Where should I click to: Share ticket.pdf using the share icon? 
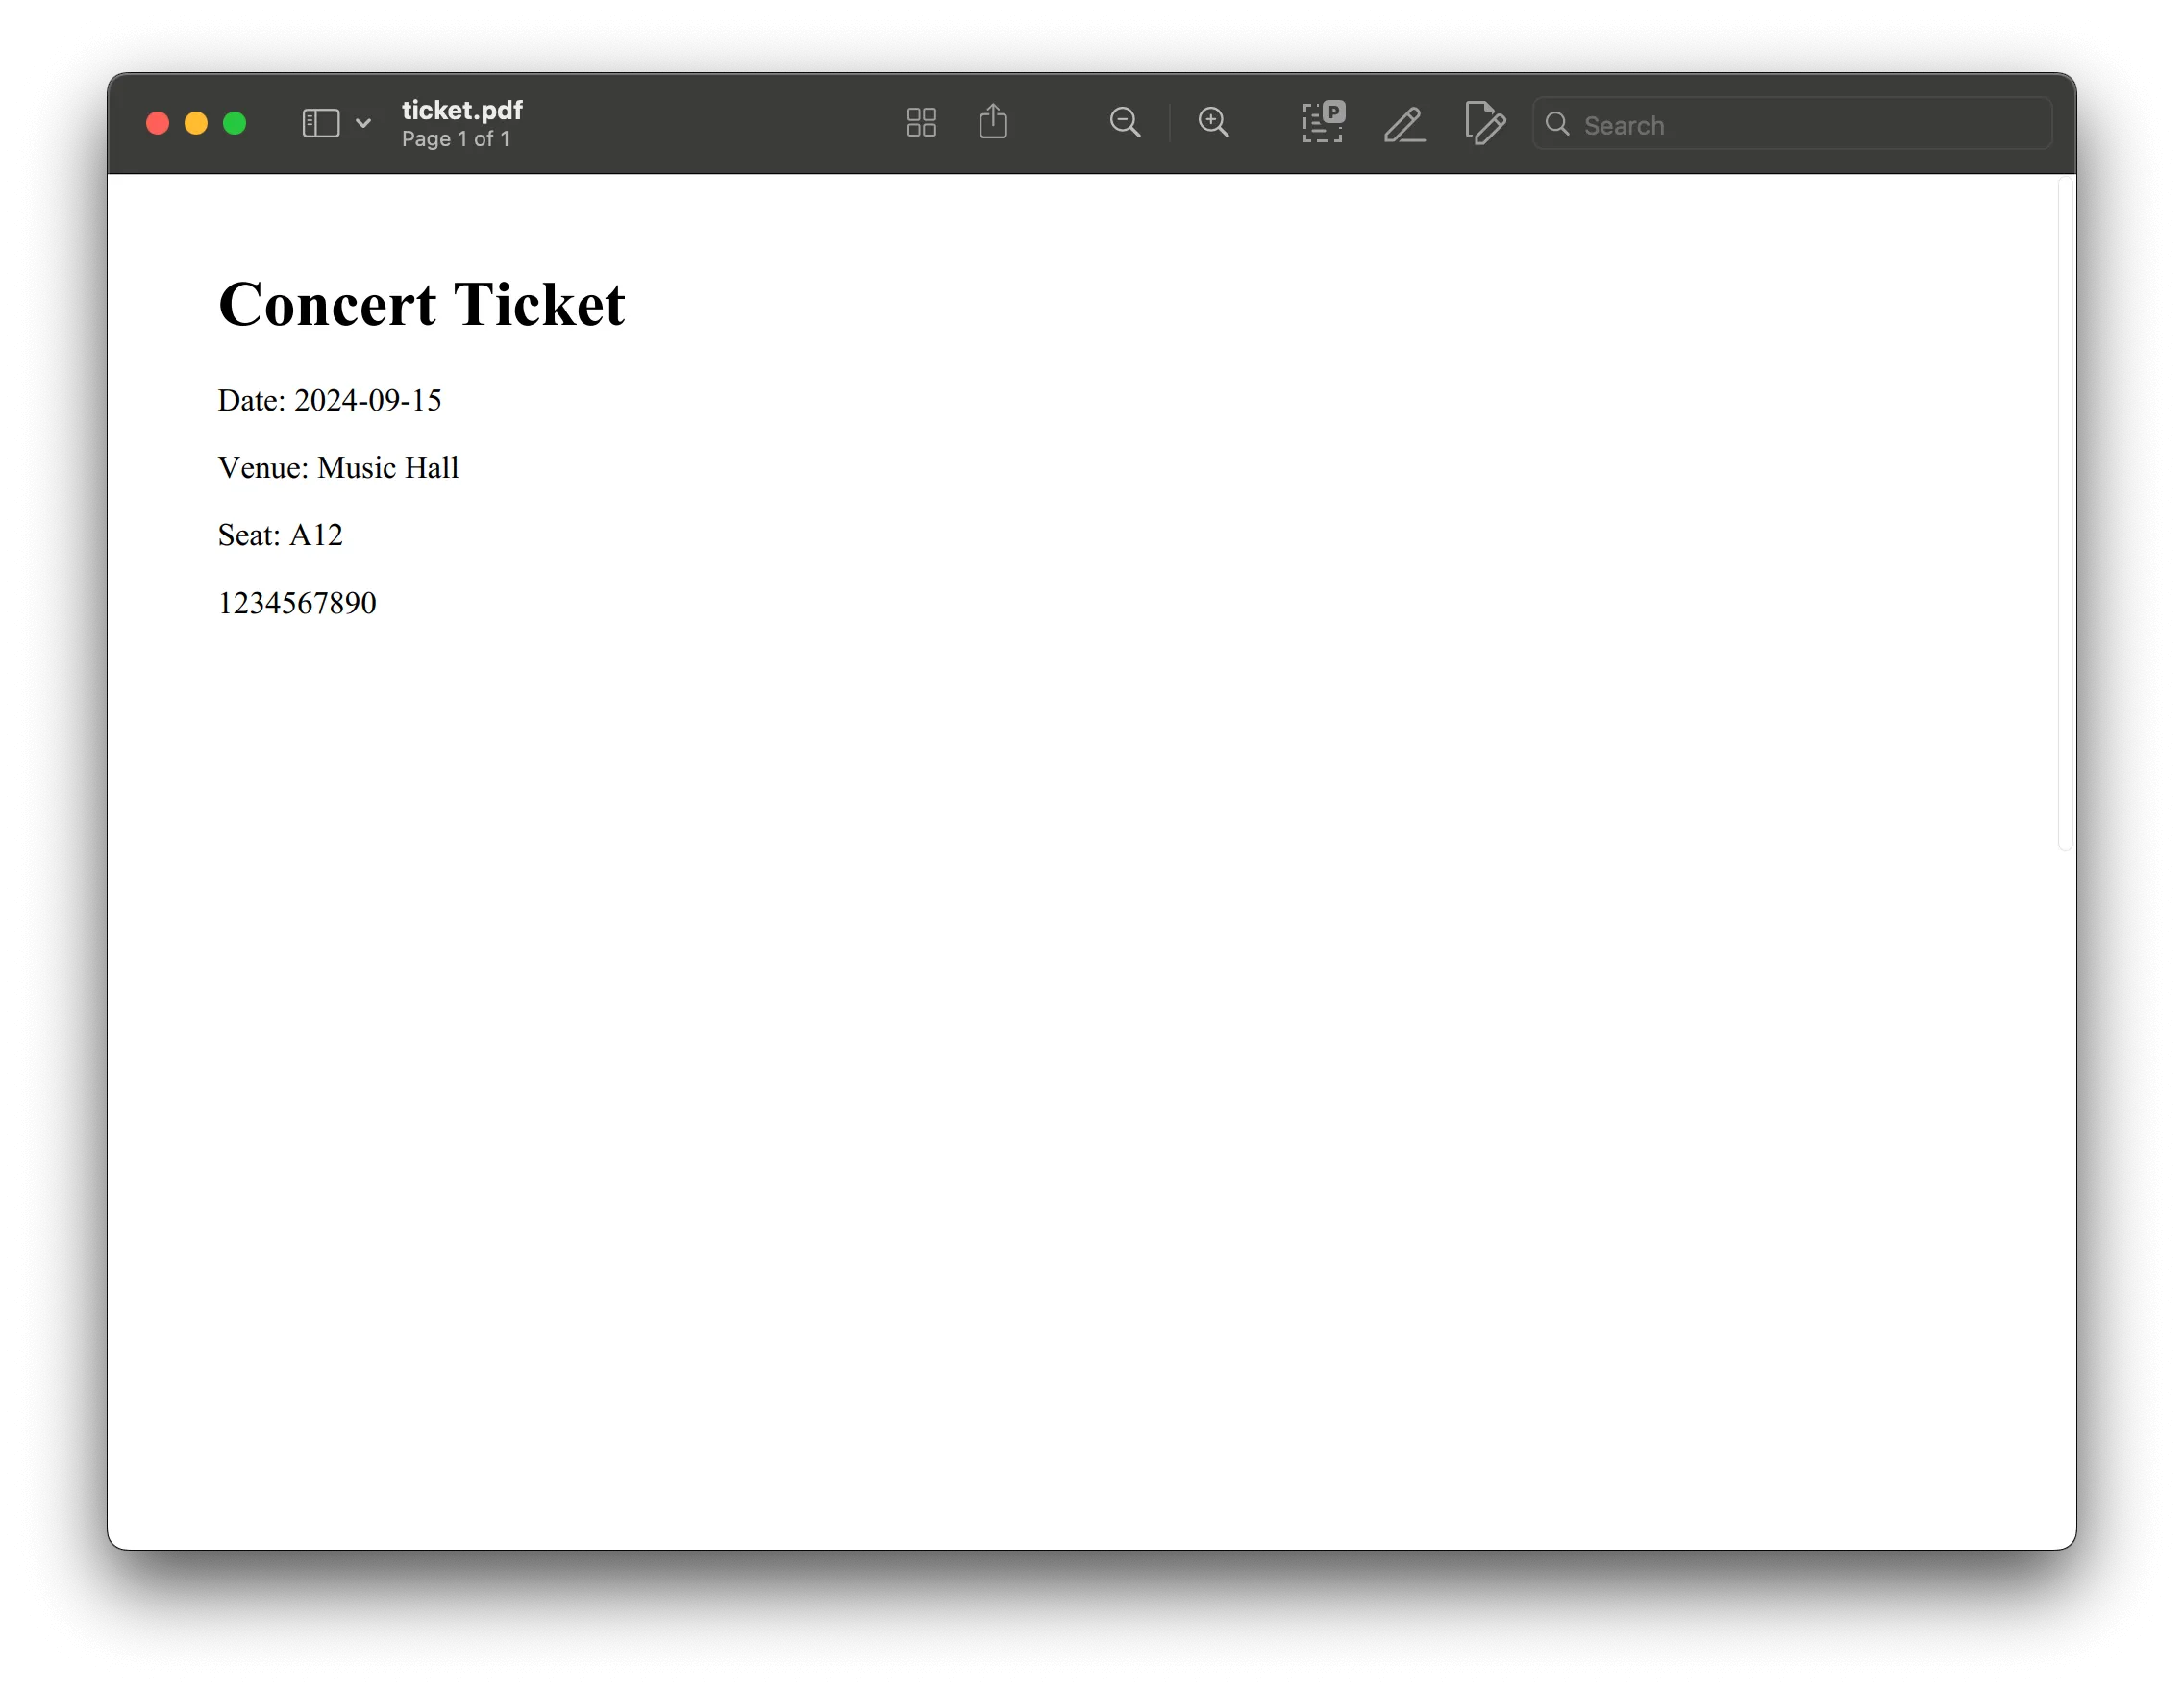pos(994,121)
